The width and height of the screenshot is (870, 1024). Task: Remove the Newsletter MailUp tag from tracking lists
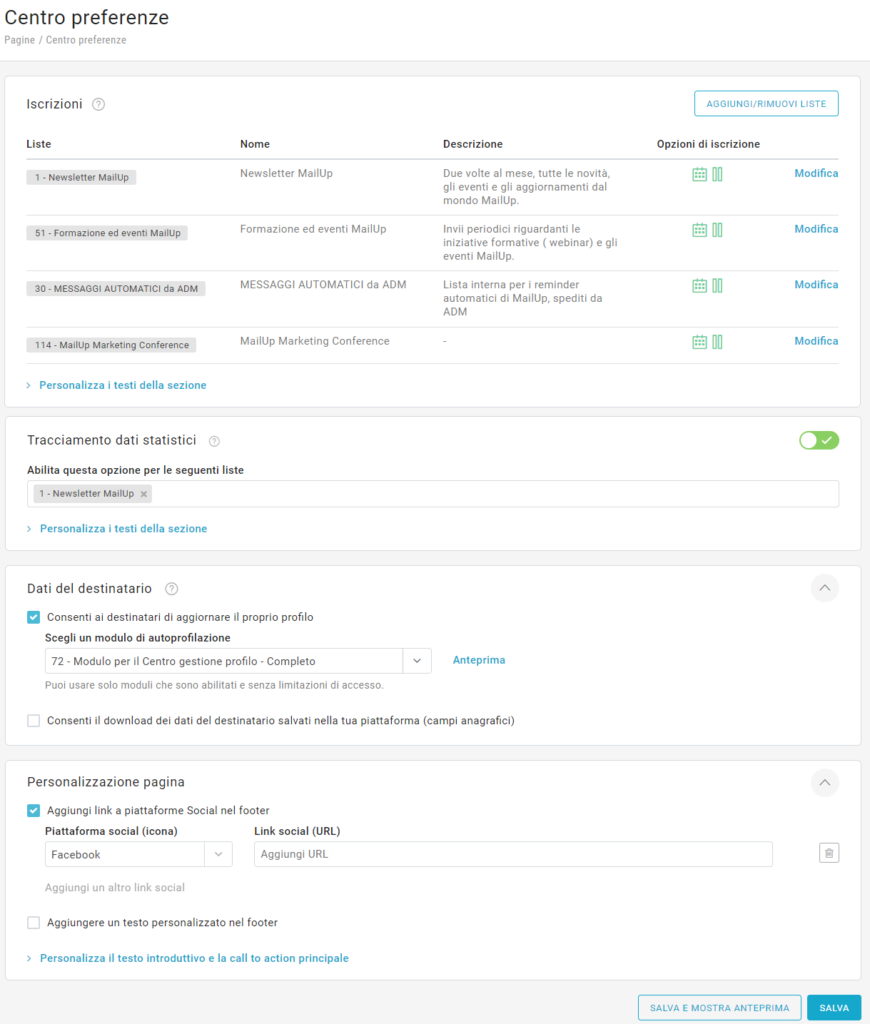point(144,494)
